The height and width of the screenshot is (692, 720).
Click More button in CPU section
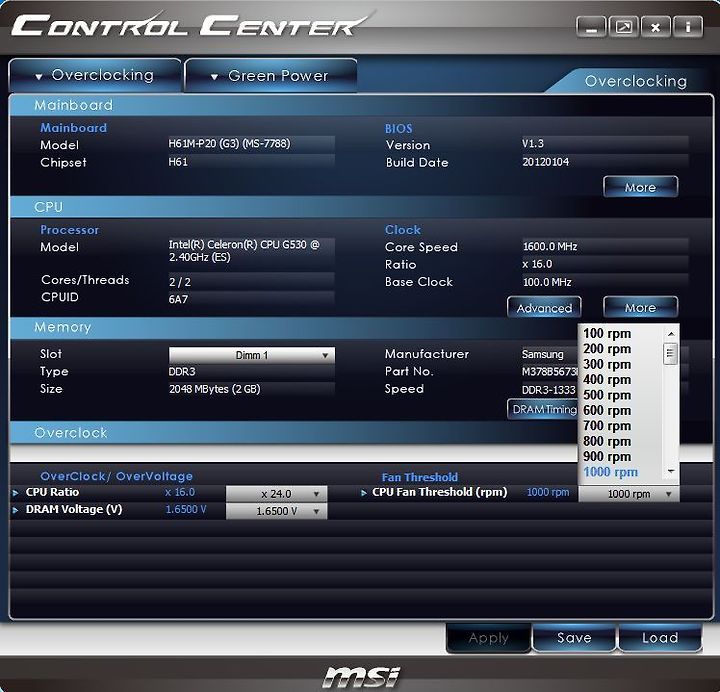[x=640, y=307]
